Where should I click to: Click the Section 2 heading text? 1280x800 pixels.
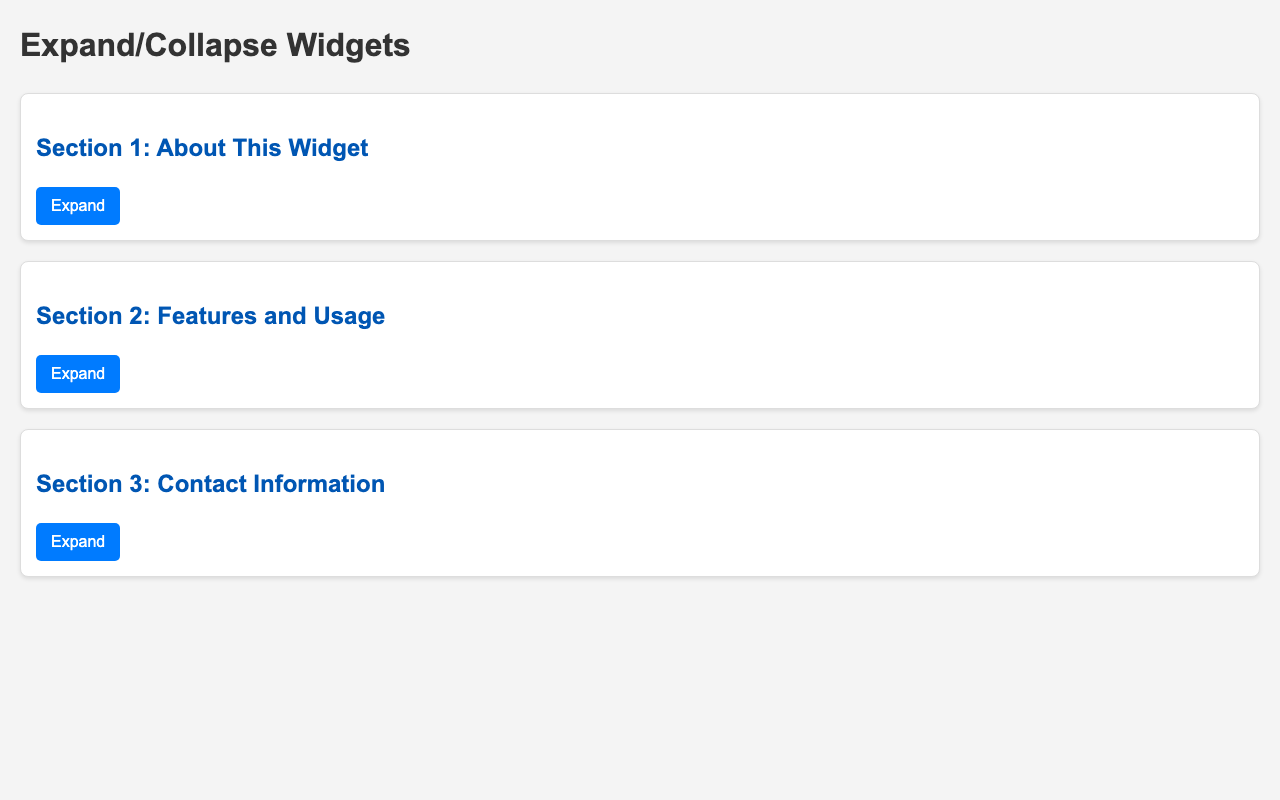point(210,316)
